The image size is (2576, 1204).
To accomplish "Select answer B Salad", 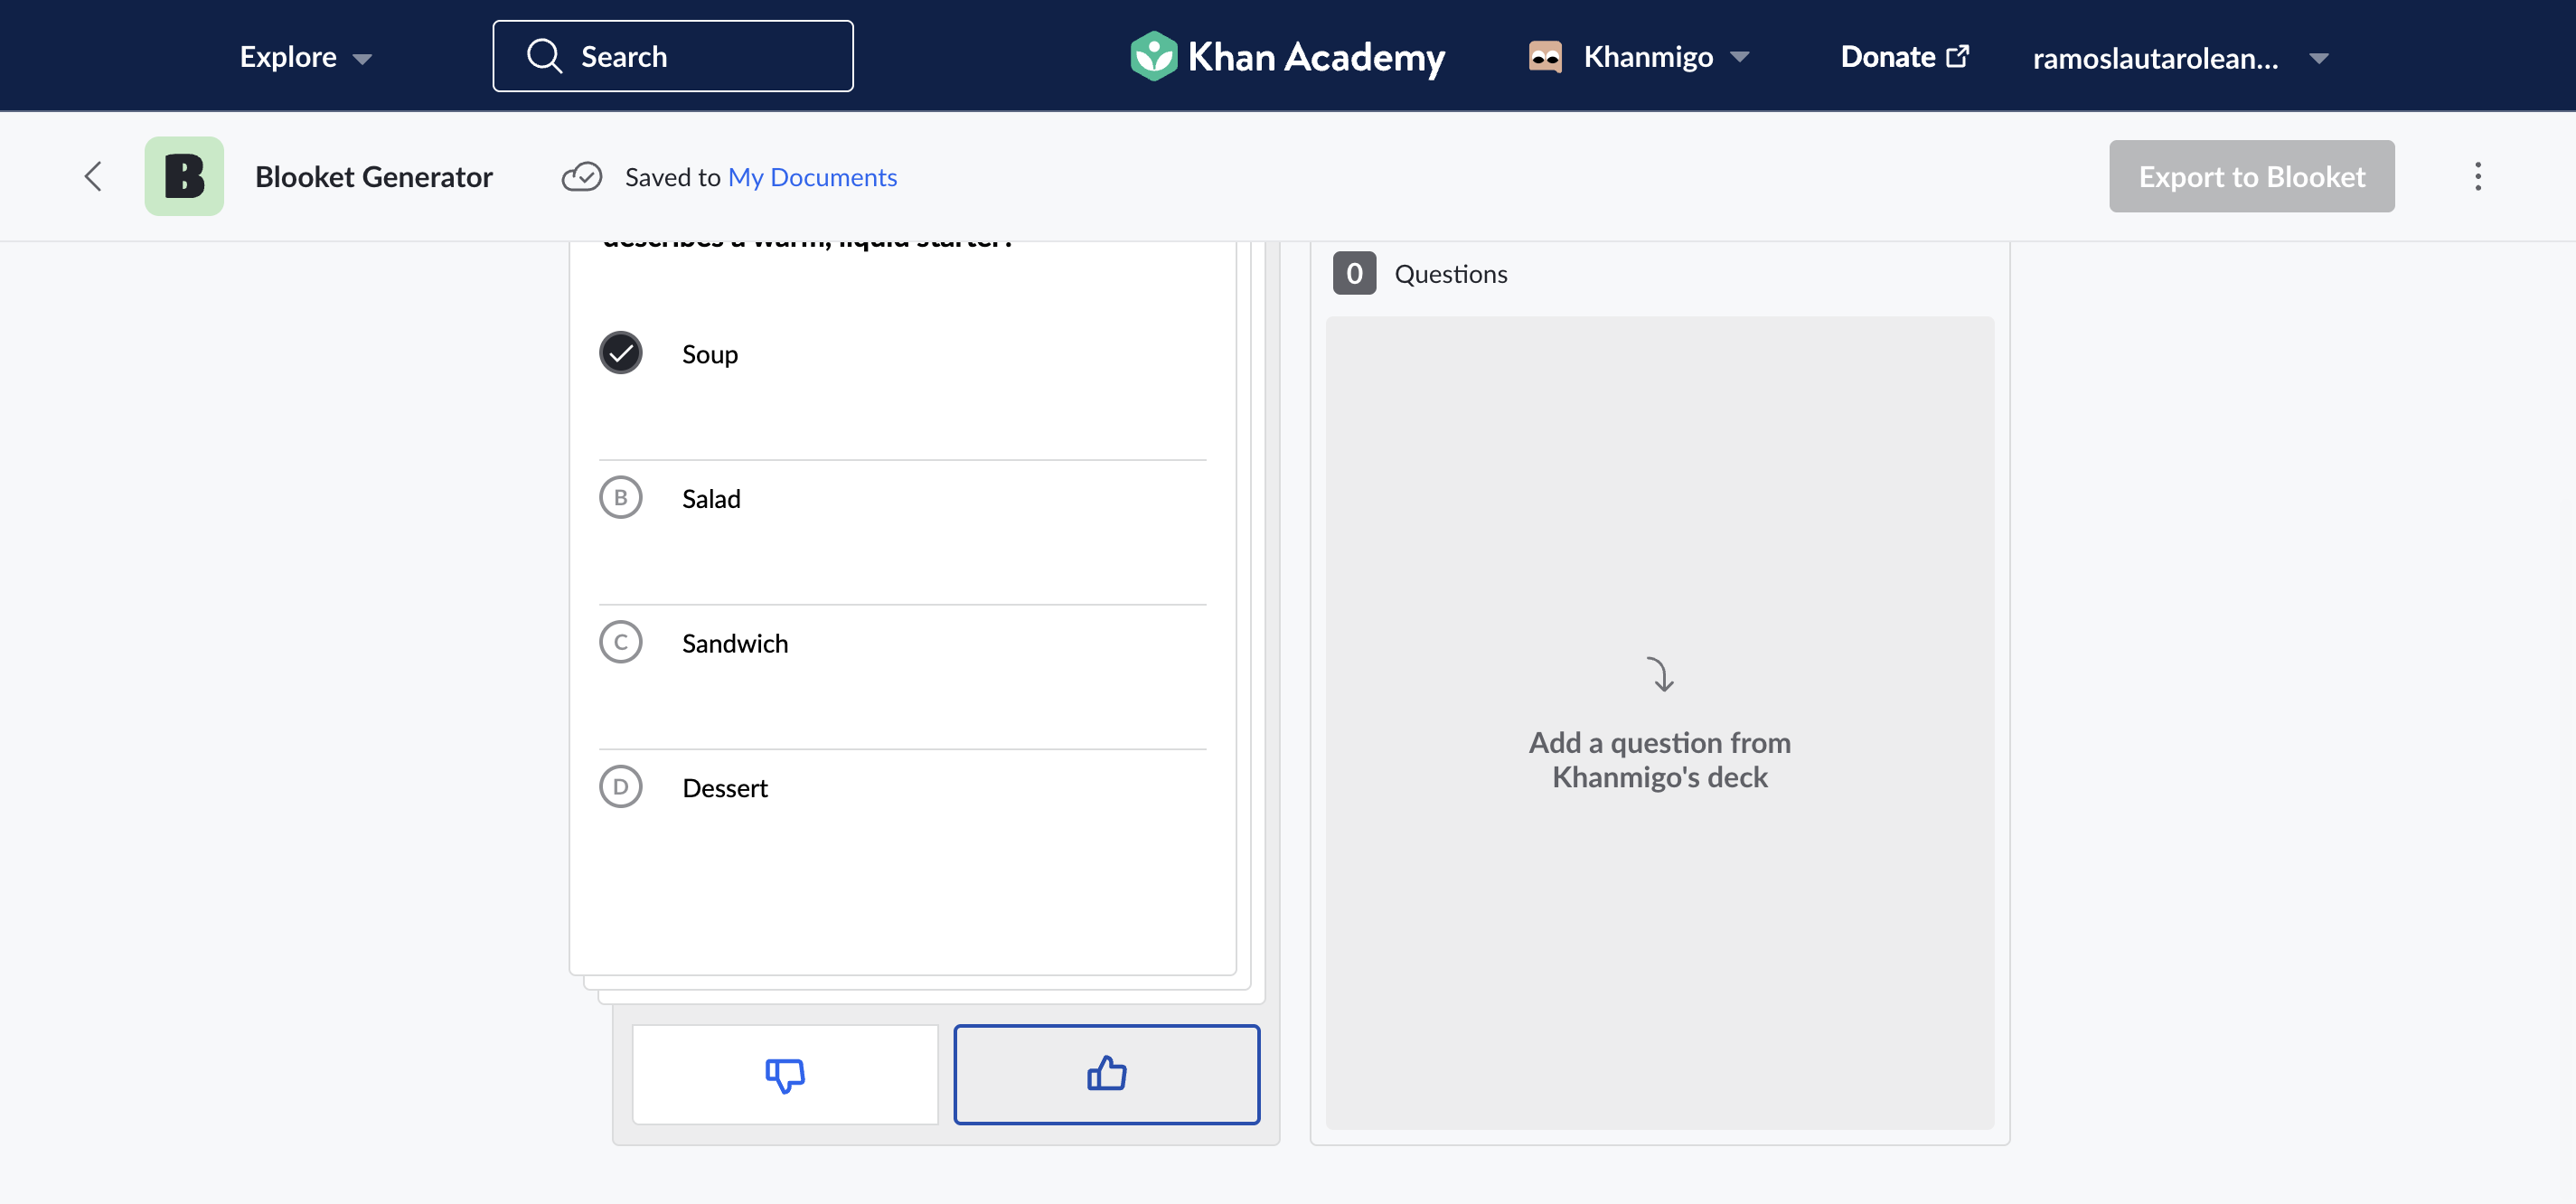I will pyautogui.click(x=902, y=498).
